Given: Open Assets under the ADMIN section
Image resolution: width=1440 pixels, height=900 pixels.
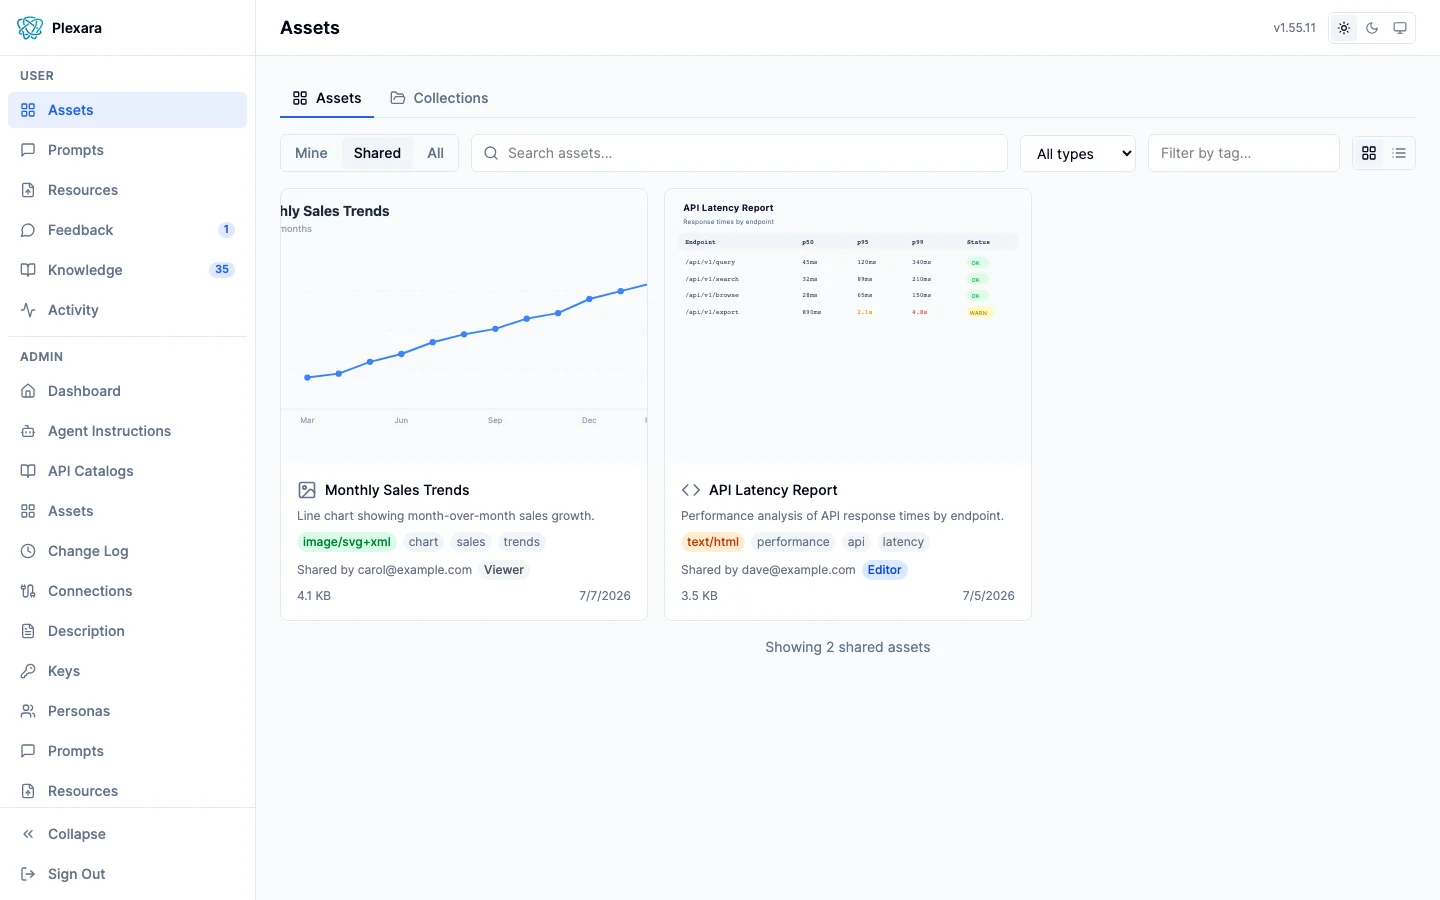Looking at the screenshot, I should tap(127, 511).
